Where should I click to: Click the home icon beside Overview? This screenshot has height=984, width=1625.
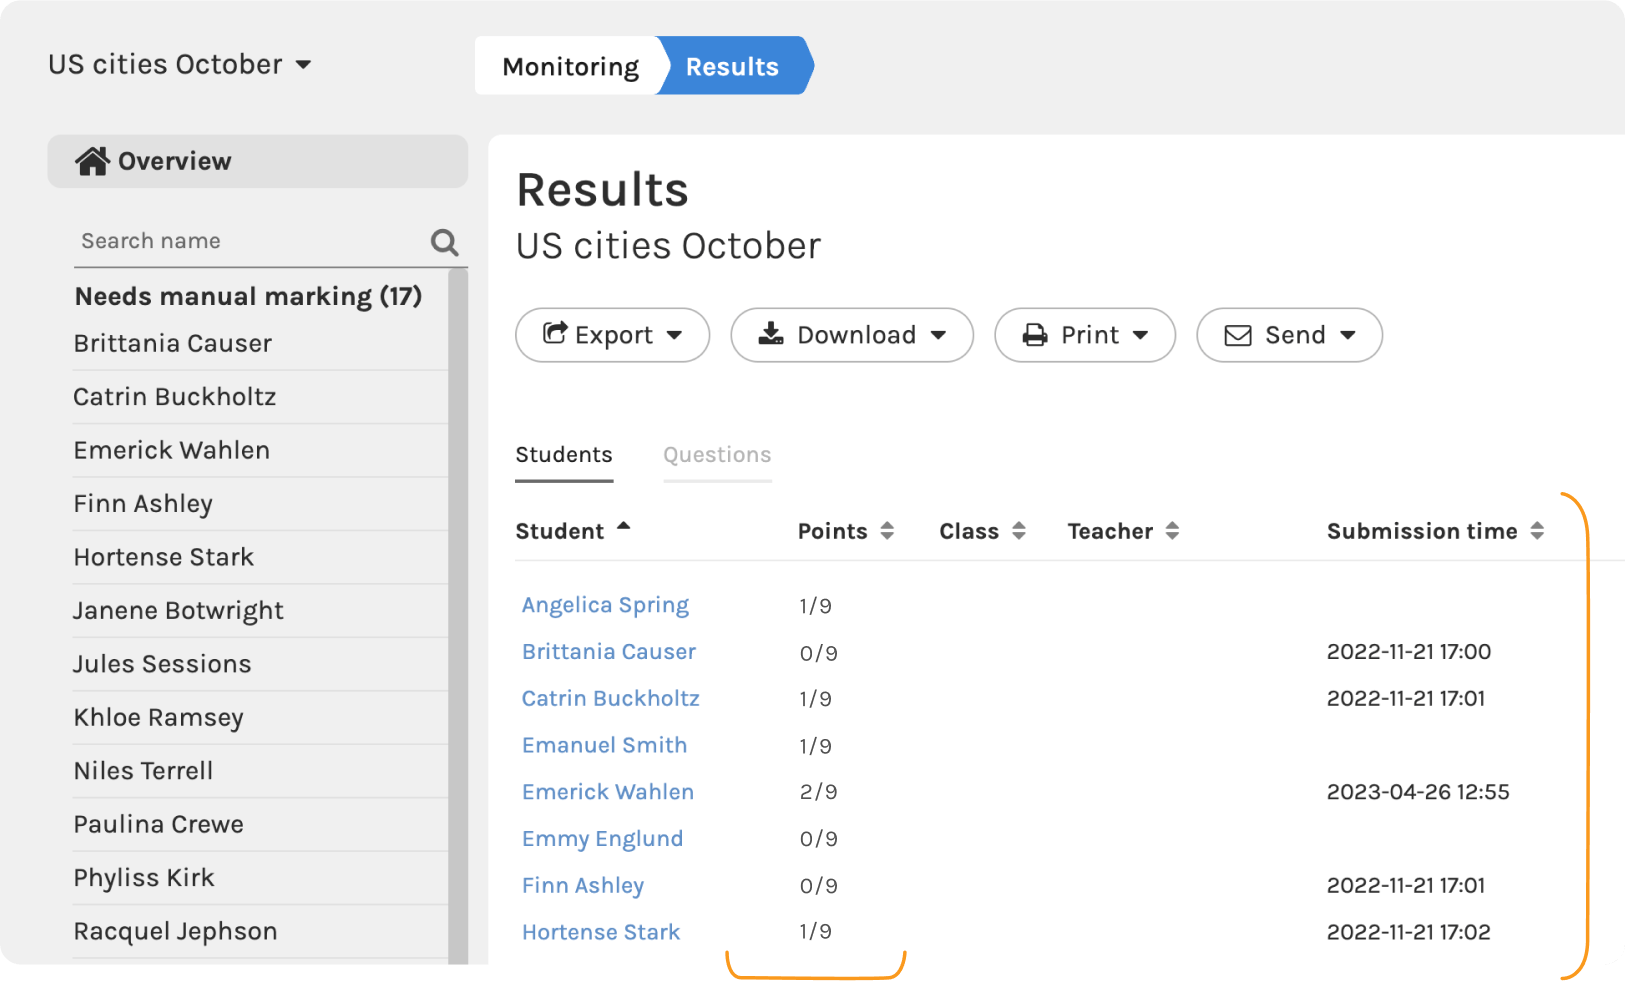[92, 161]
